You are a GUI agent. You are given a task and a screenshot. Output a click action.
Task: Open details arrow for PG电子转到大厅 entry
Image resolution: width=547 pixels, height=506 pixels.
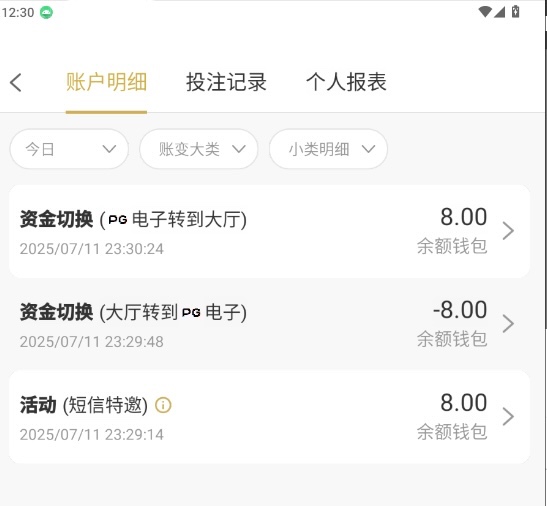click(x=508, y=231)
